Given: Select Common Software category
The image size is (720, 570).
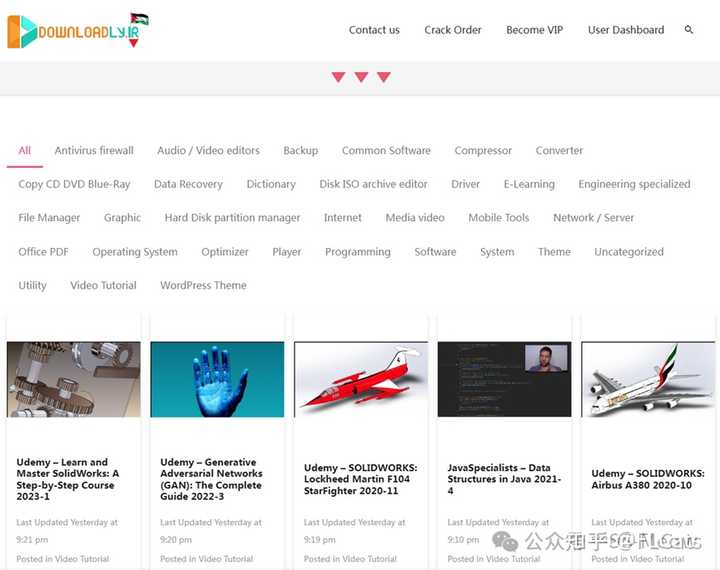Looking at the screenshot, I should (386, 151).
